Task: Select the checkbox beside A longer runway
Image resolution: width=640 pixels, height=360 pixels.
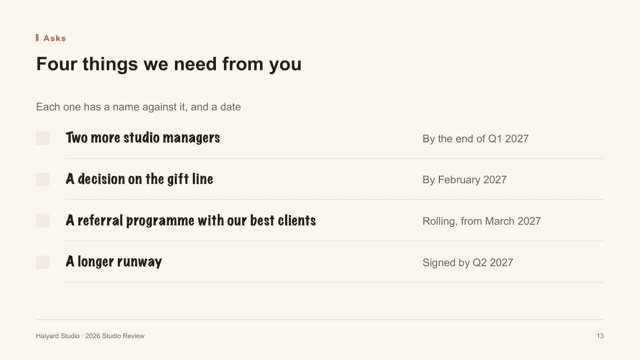Action: pyautogui.click(x=43, y=262)
